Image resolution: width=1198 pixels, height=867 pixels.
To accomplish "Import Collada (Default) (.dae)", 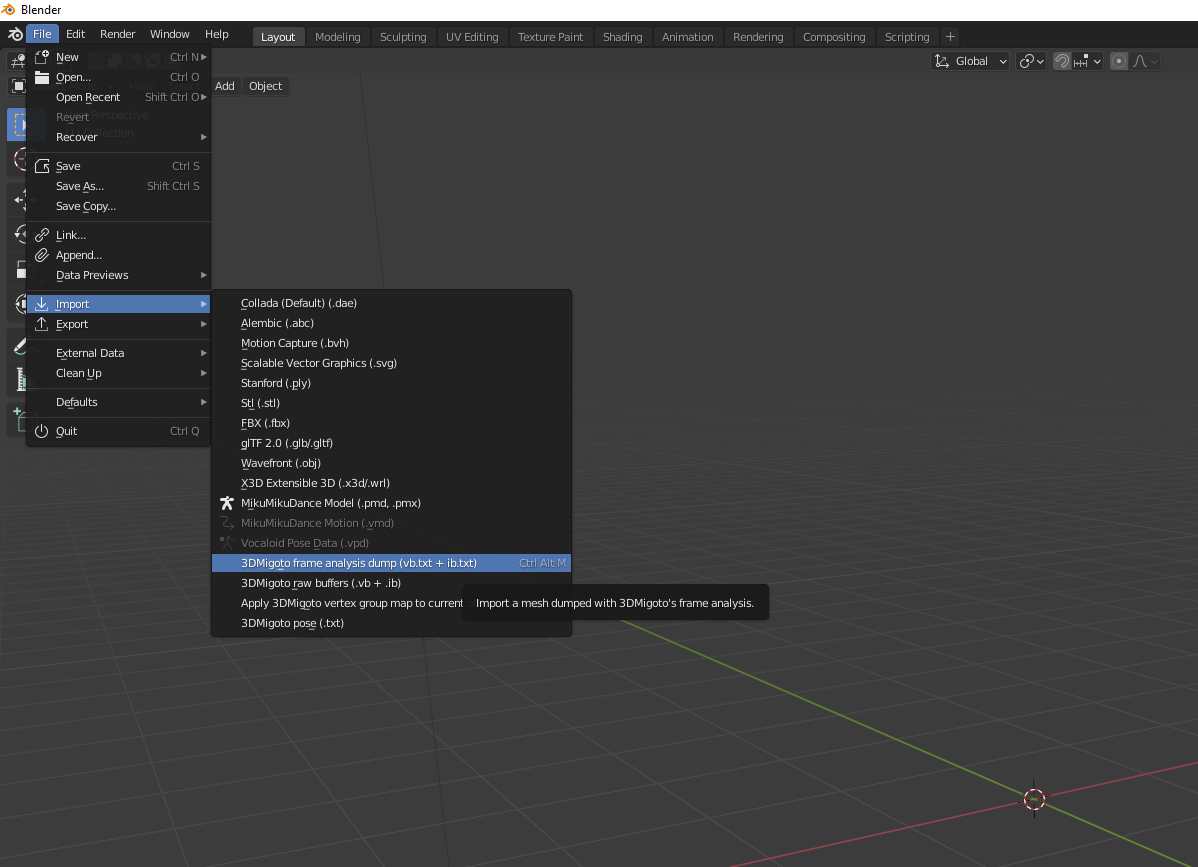I will [391, 303].
